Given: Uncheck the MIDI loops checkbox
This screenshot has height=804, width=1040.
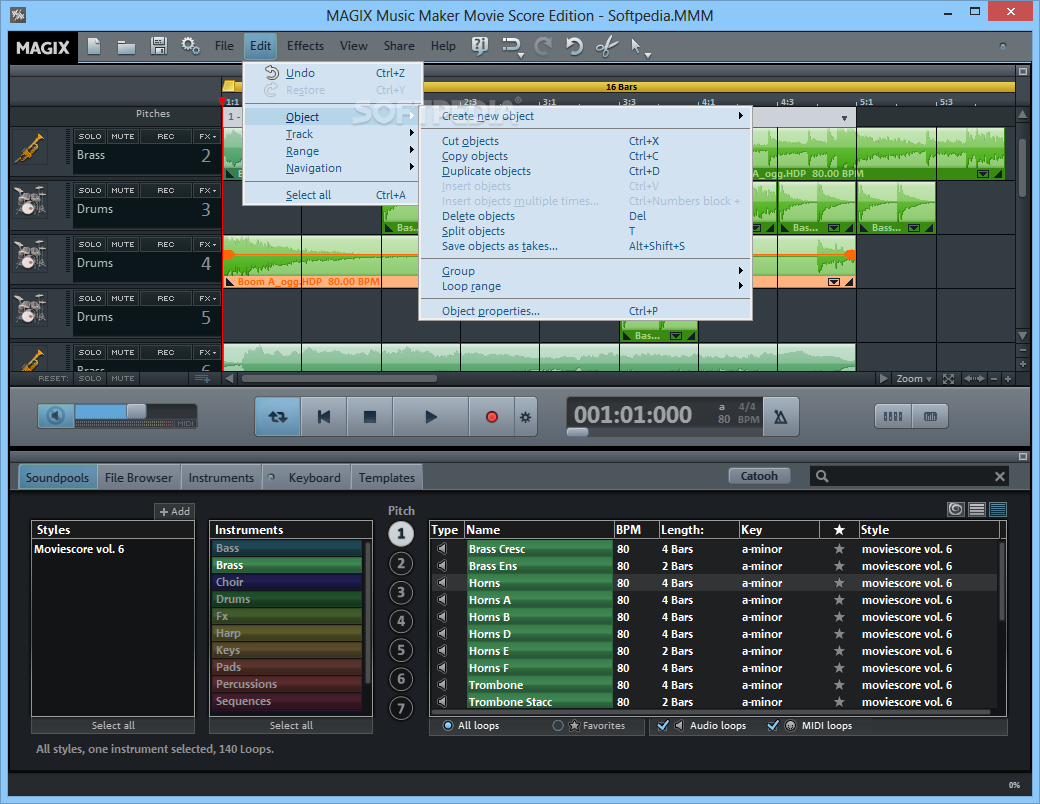Looking at the screenshot, I should coord(773,725).
